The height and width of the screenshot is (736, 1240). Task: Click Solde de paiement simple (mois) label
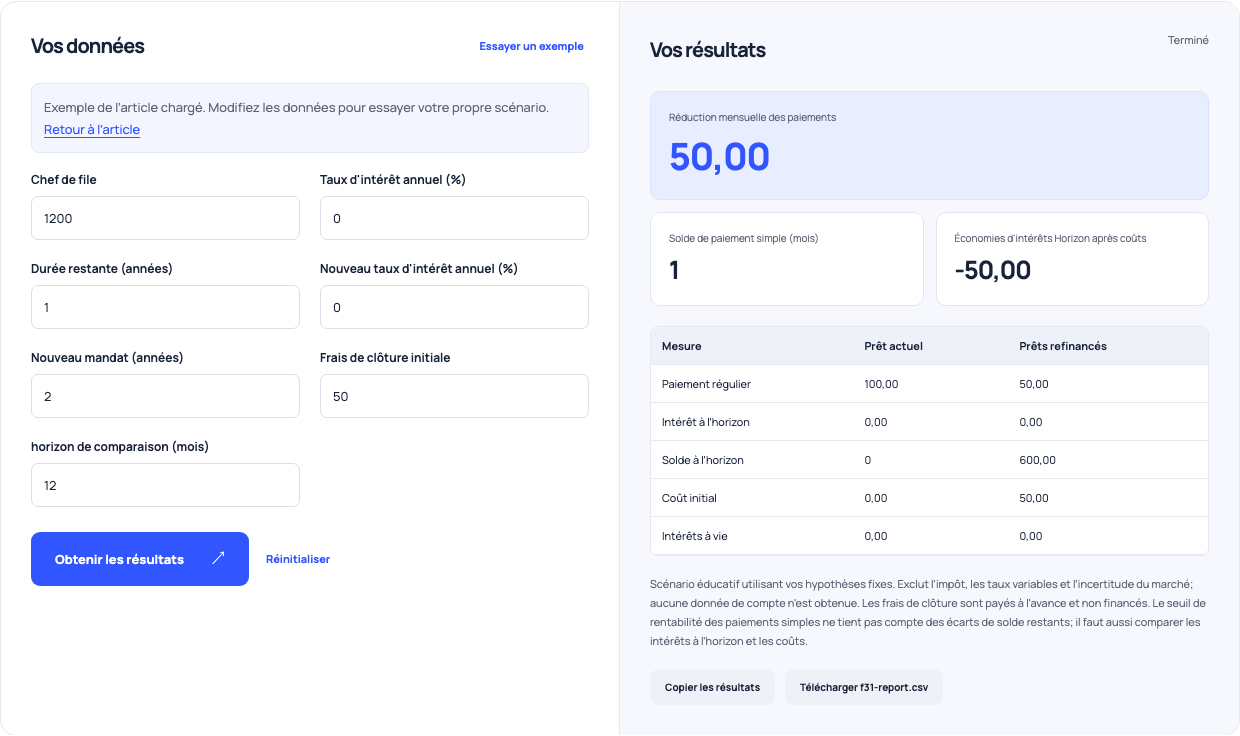point(743,238)
